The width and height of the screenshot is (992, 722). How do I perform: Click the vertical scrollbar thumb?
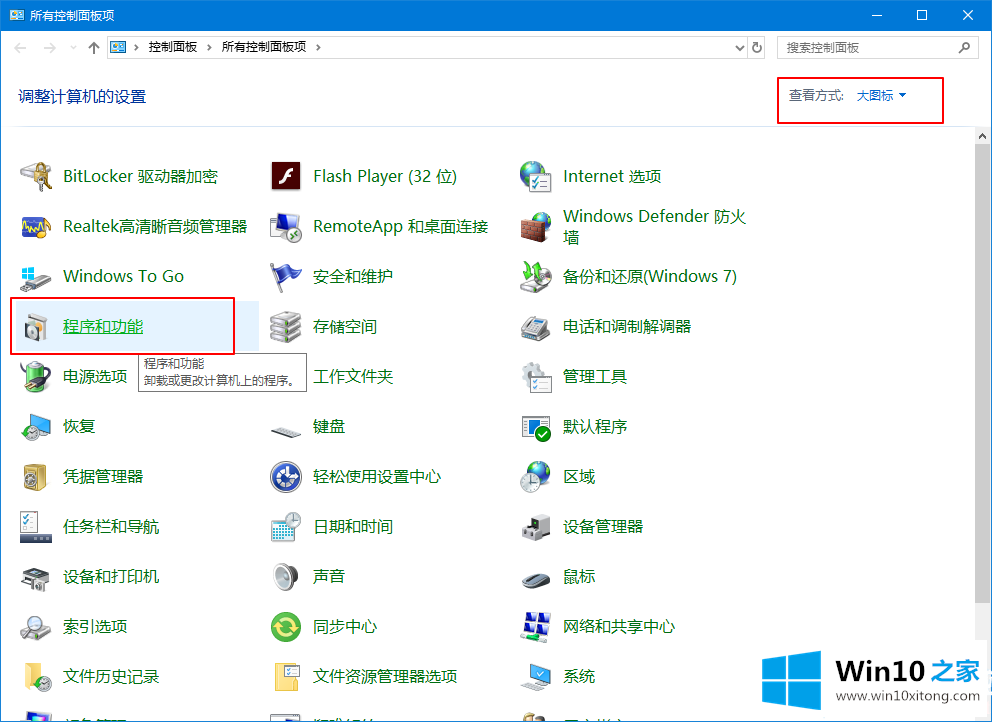point(982,373)
